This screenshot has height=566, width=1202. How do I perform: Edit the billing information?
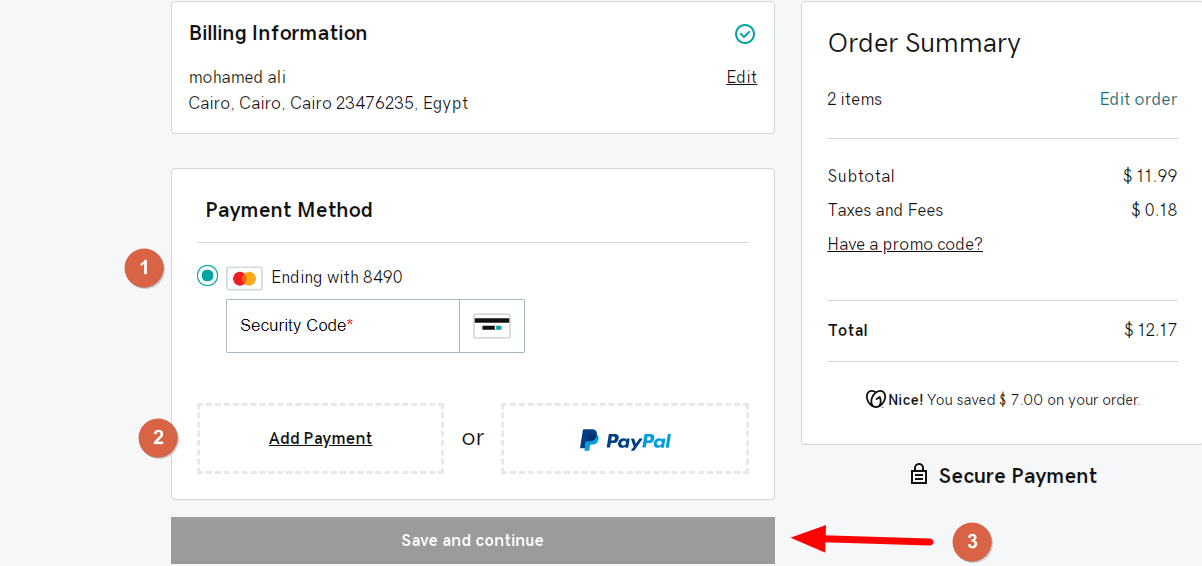click(742, 77)
